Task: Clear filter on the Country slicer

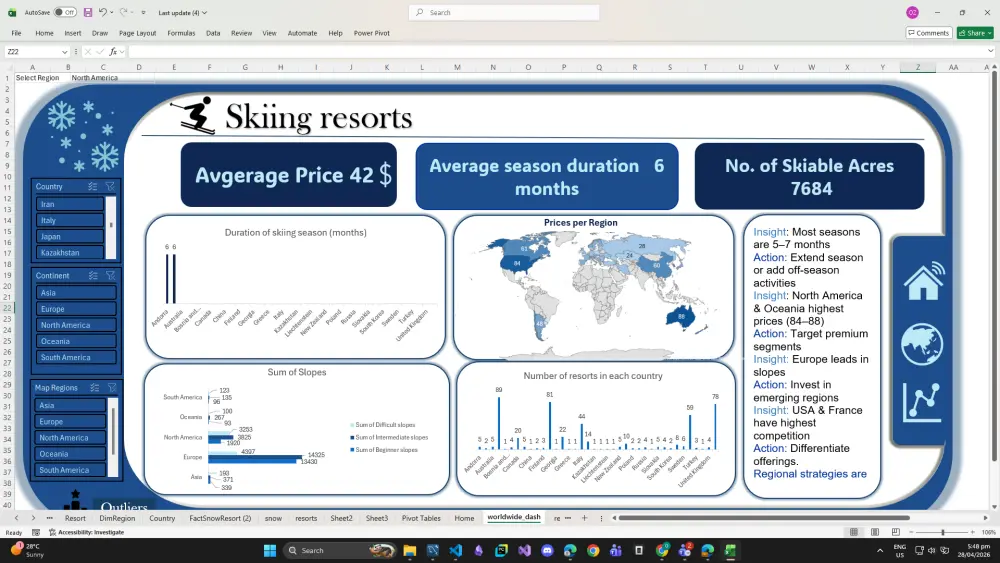Action: coord(110,186)
